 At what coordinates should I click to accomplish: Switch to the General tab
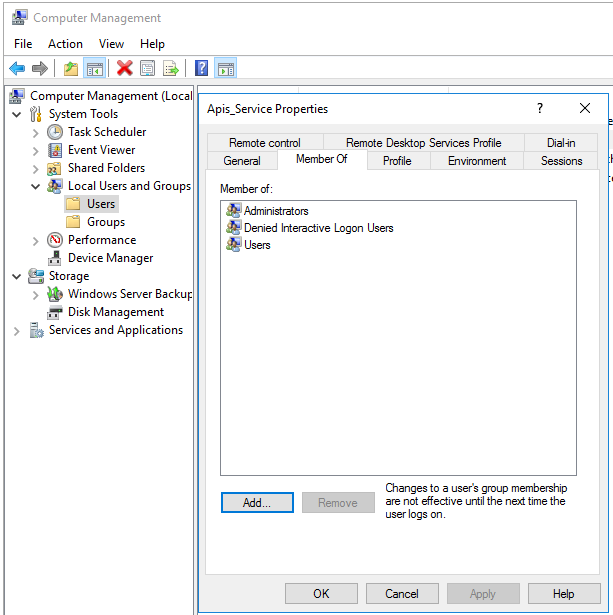pos(242,161)
